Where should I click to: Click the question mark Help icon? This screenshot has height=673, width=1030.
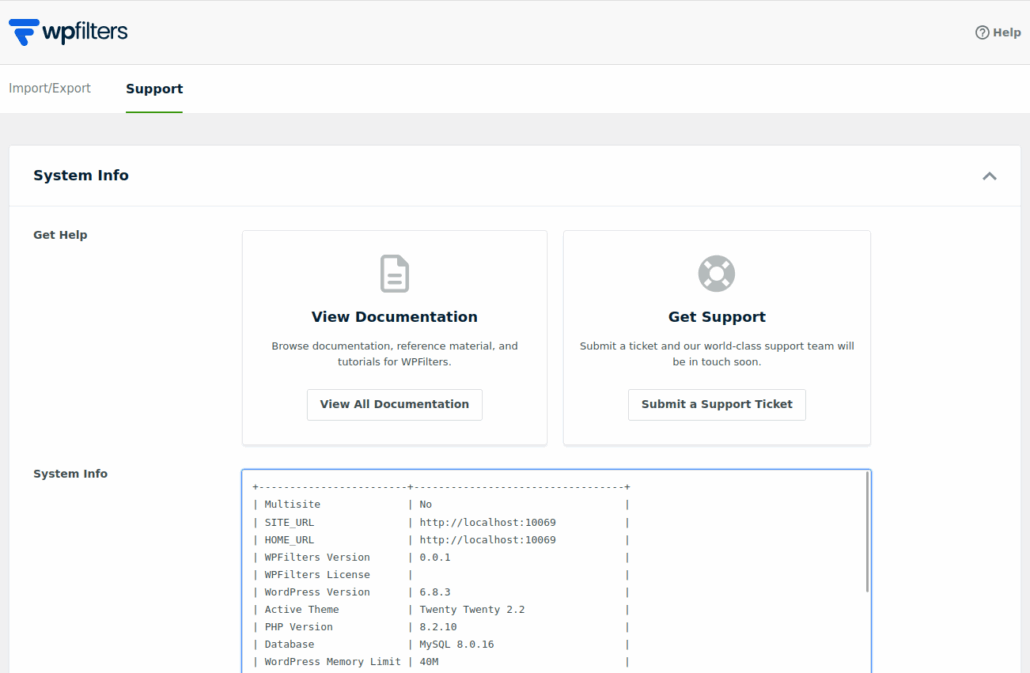(982, 33)
